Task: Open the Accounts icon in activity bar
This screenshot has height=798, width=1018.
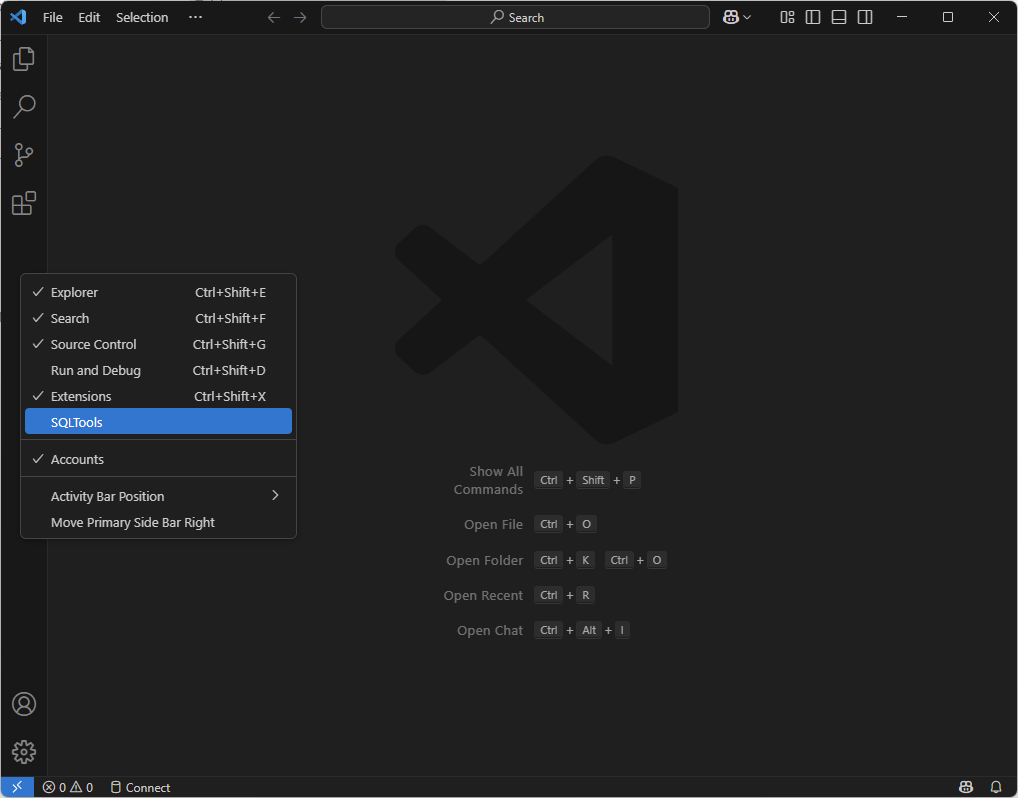Action: [x=24, y=704]
